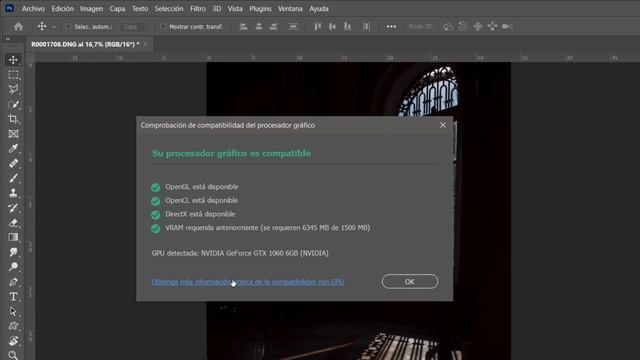Open the Plugins menu
Image resolution: width=640 pixels, height=360 pixels.
[260, 9]
